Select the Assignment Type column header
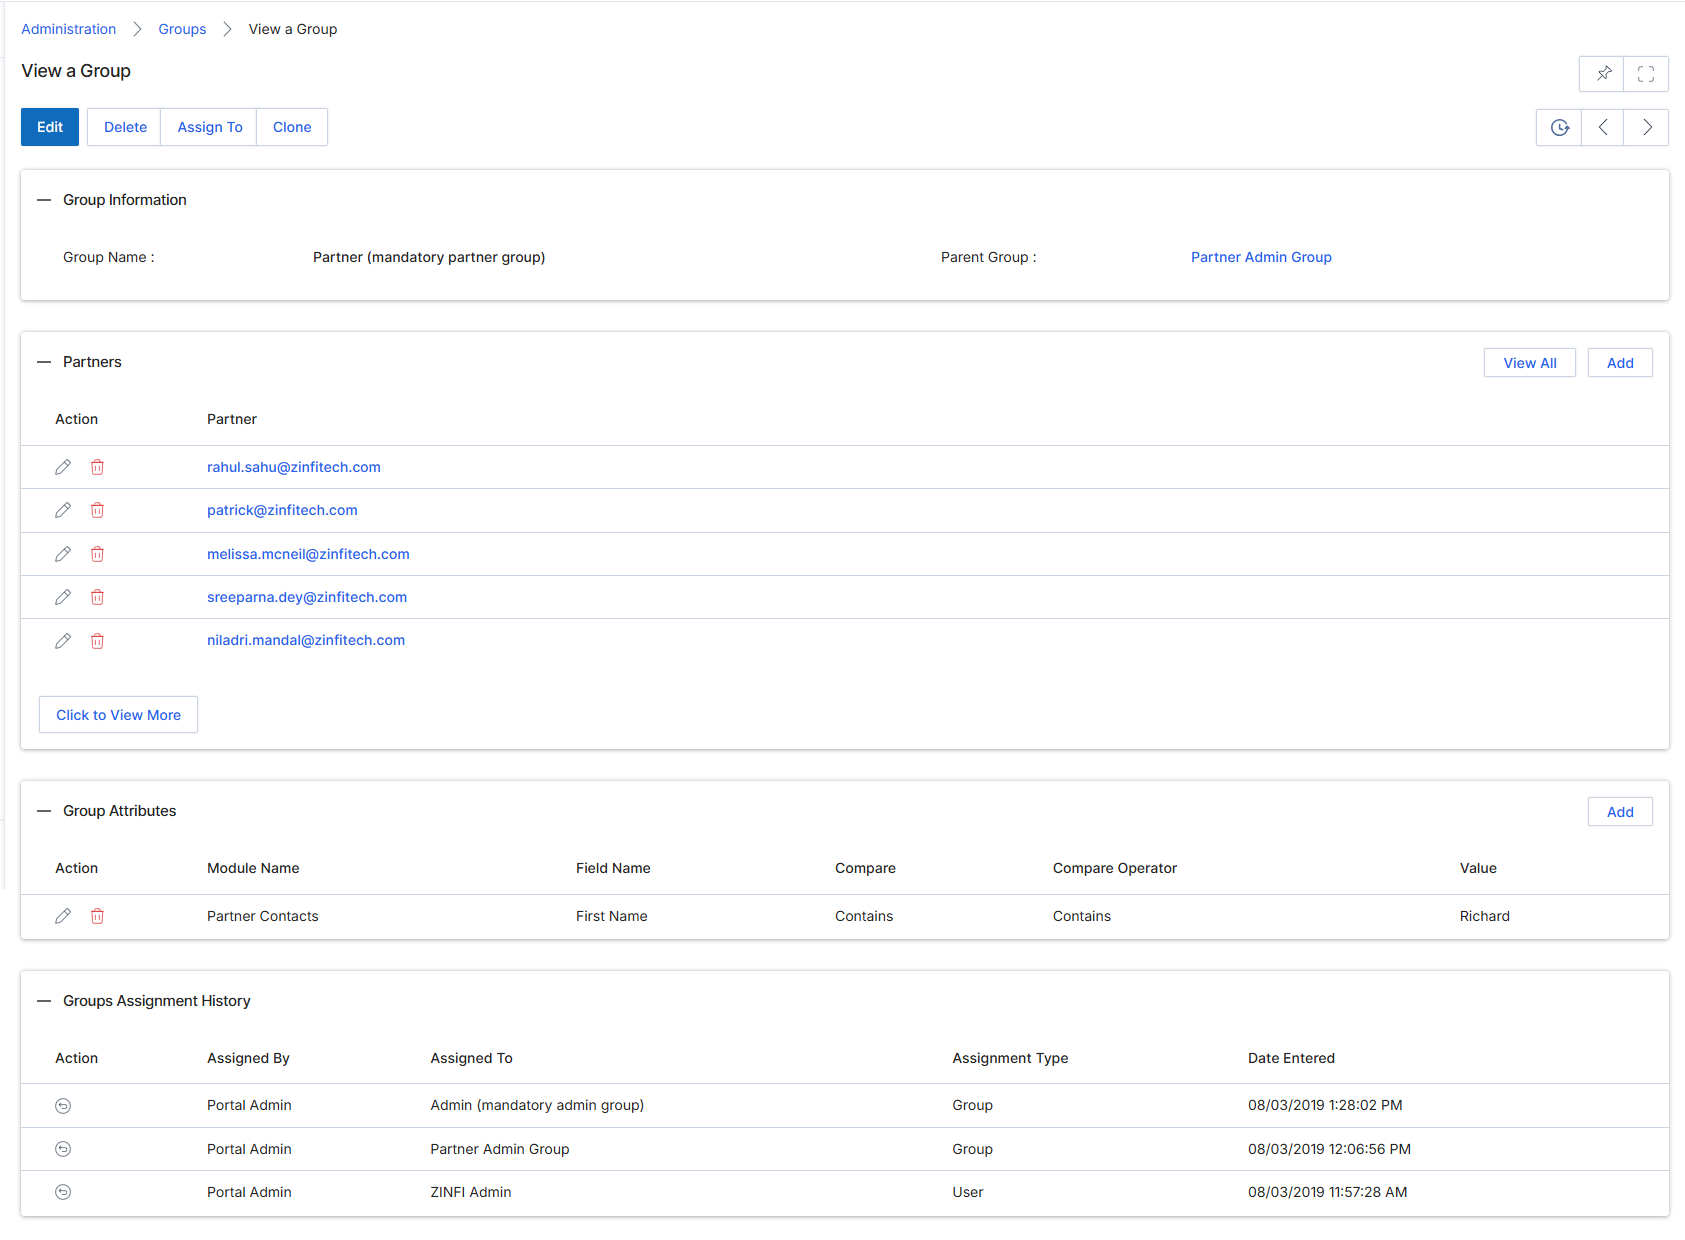1685x1240 pixels. [x=1010, y=1058]
